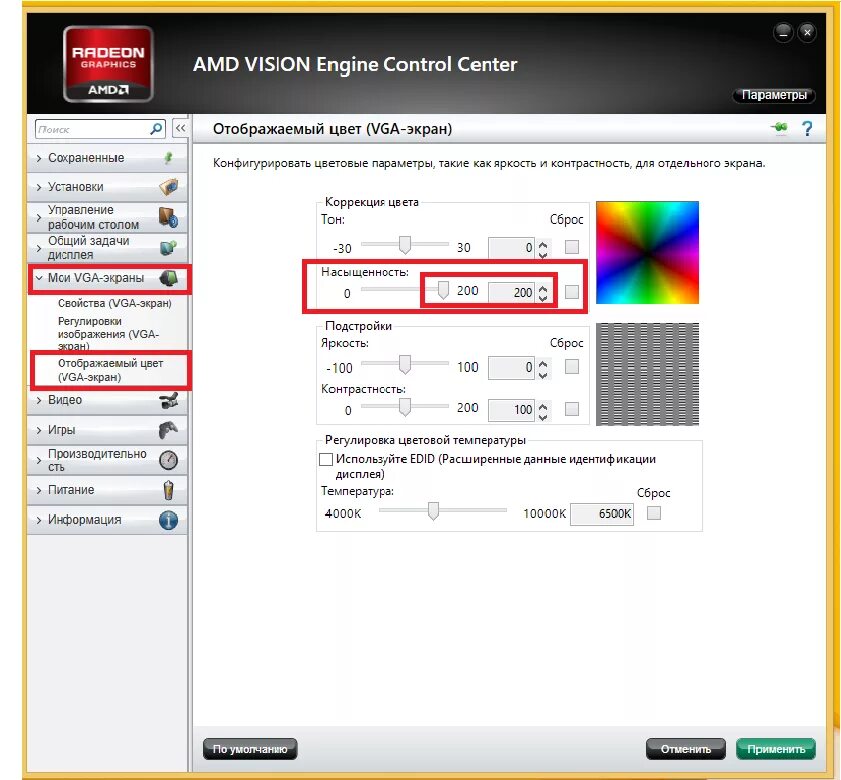Increase Тон value with up arrow
Viewport: 841px width, 780px height.
pyautogui.click(x=543, y=244)
